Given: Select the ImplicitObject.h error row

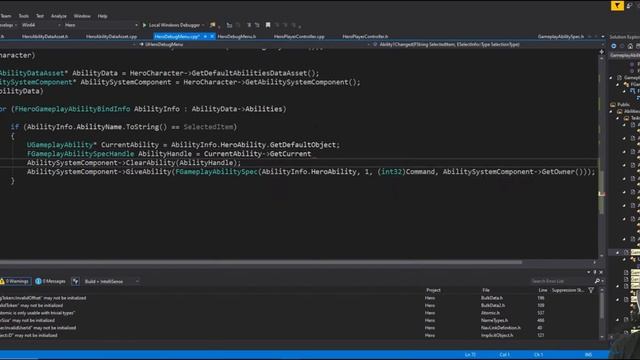Looking at the screenshot, I should [299, 336].
